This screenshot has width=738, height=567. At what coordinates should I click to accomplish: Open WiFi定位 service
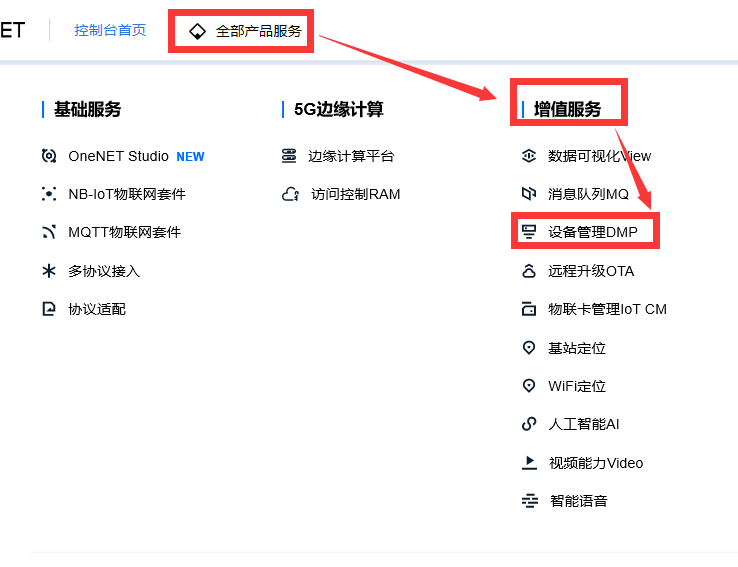(577, 386)
